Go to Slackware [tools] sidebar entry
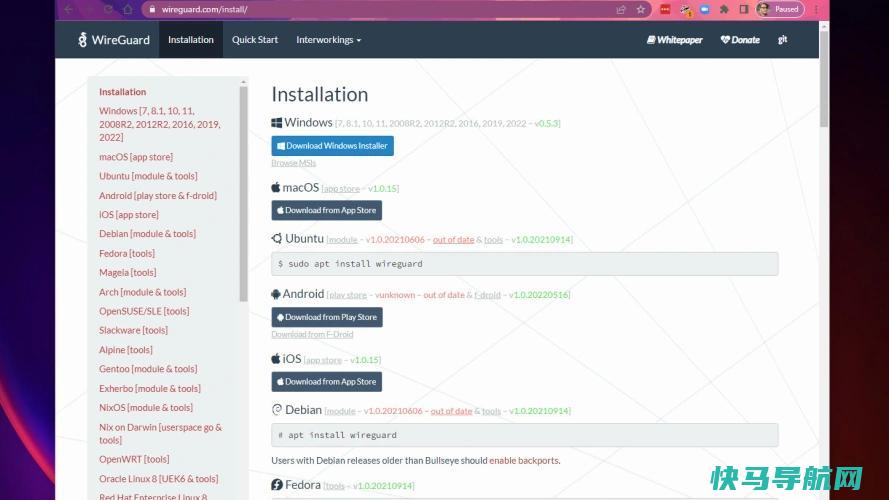Image resolution: width=889 pixels, height=500 pixels. [133, 330]
